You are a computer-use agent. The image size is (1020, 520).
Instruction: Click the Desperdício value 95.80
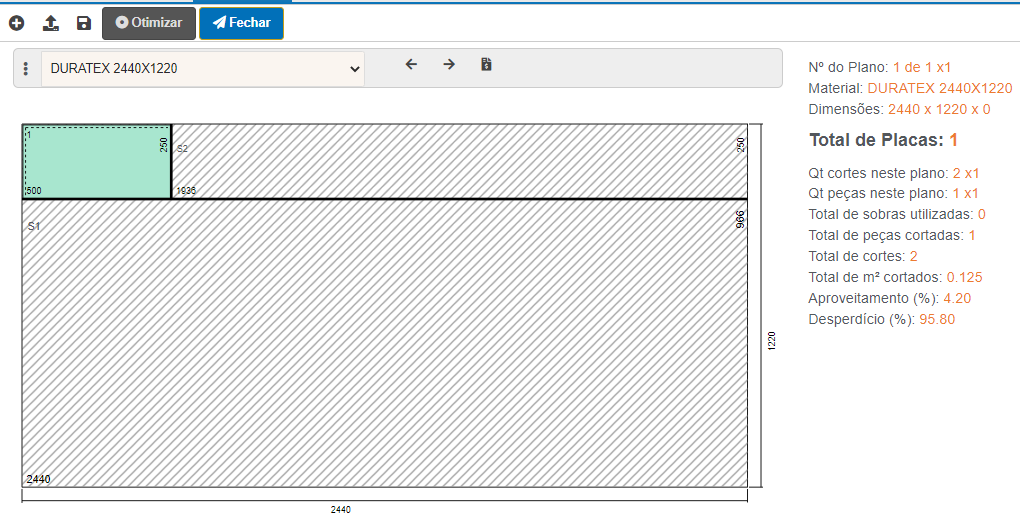pos(937,320)
